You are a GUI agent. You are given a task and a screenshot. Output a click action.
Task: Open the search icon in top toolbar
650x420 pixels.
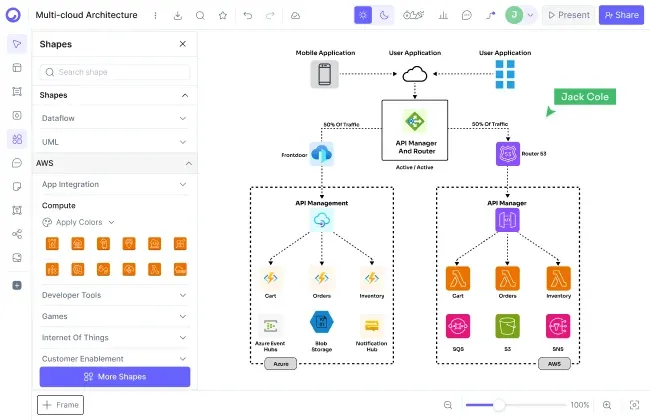[x=200, y=15]
